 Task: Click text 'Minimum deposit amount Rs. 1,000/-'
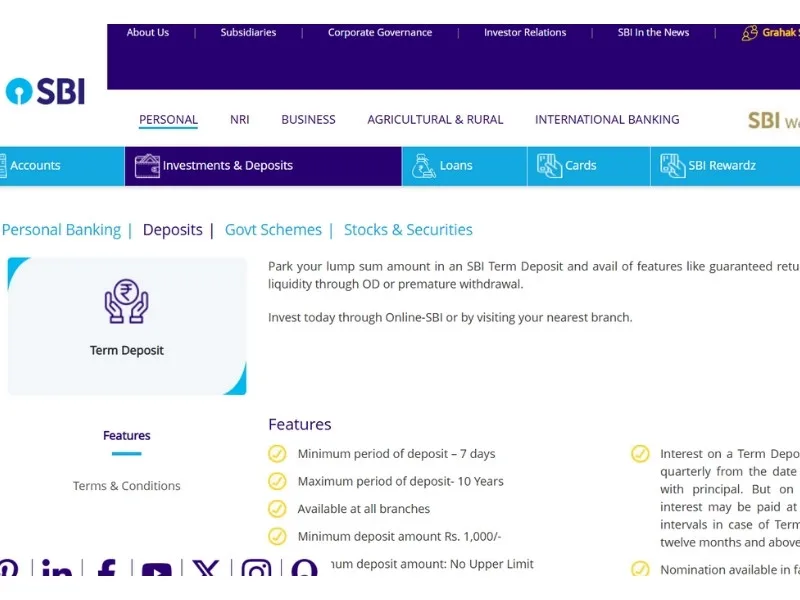pos(399,536)
